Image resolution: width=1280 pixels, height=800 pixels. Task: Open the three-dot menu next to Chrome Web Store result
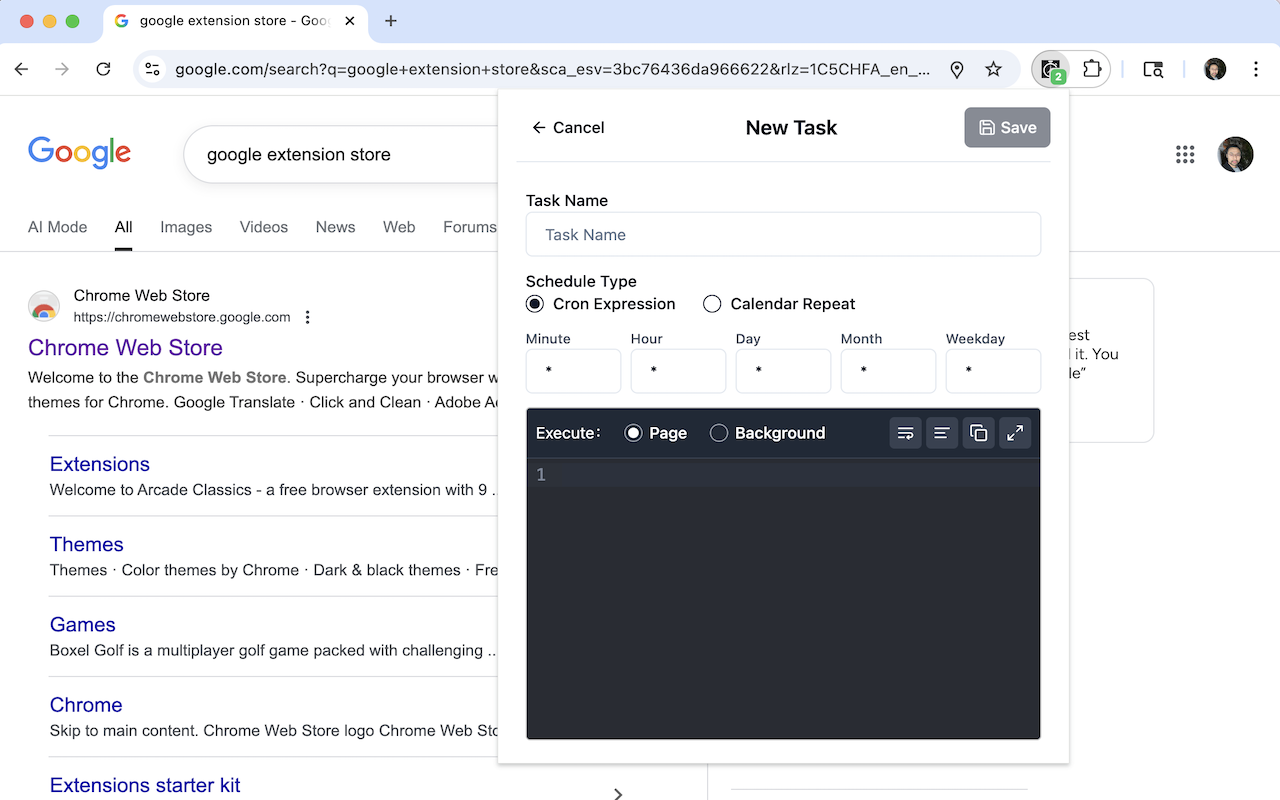(307, 316)
